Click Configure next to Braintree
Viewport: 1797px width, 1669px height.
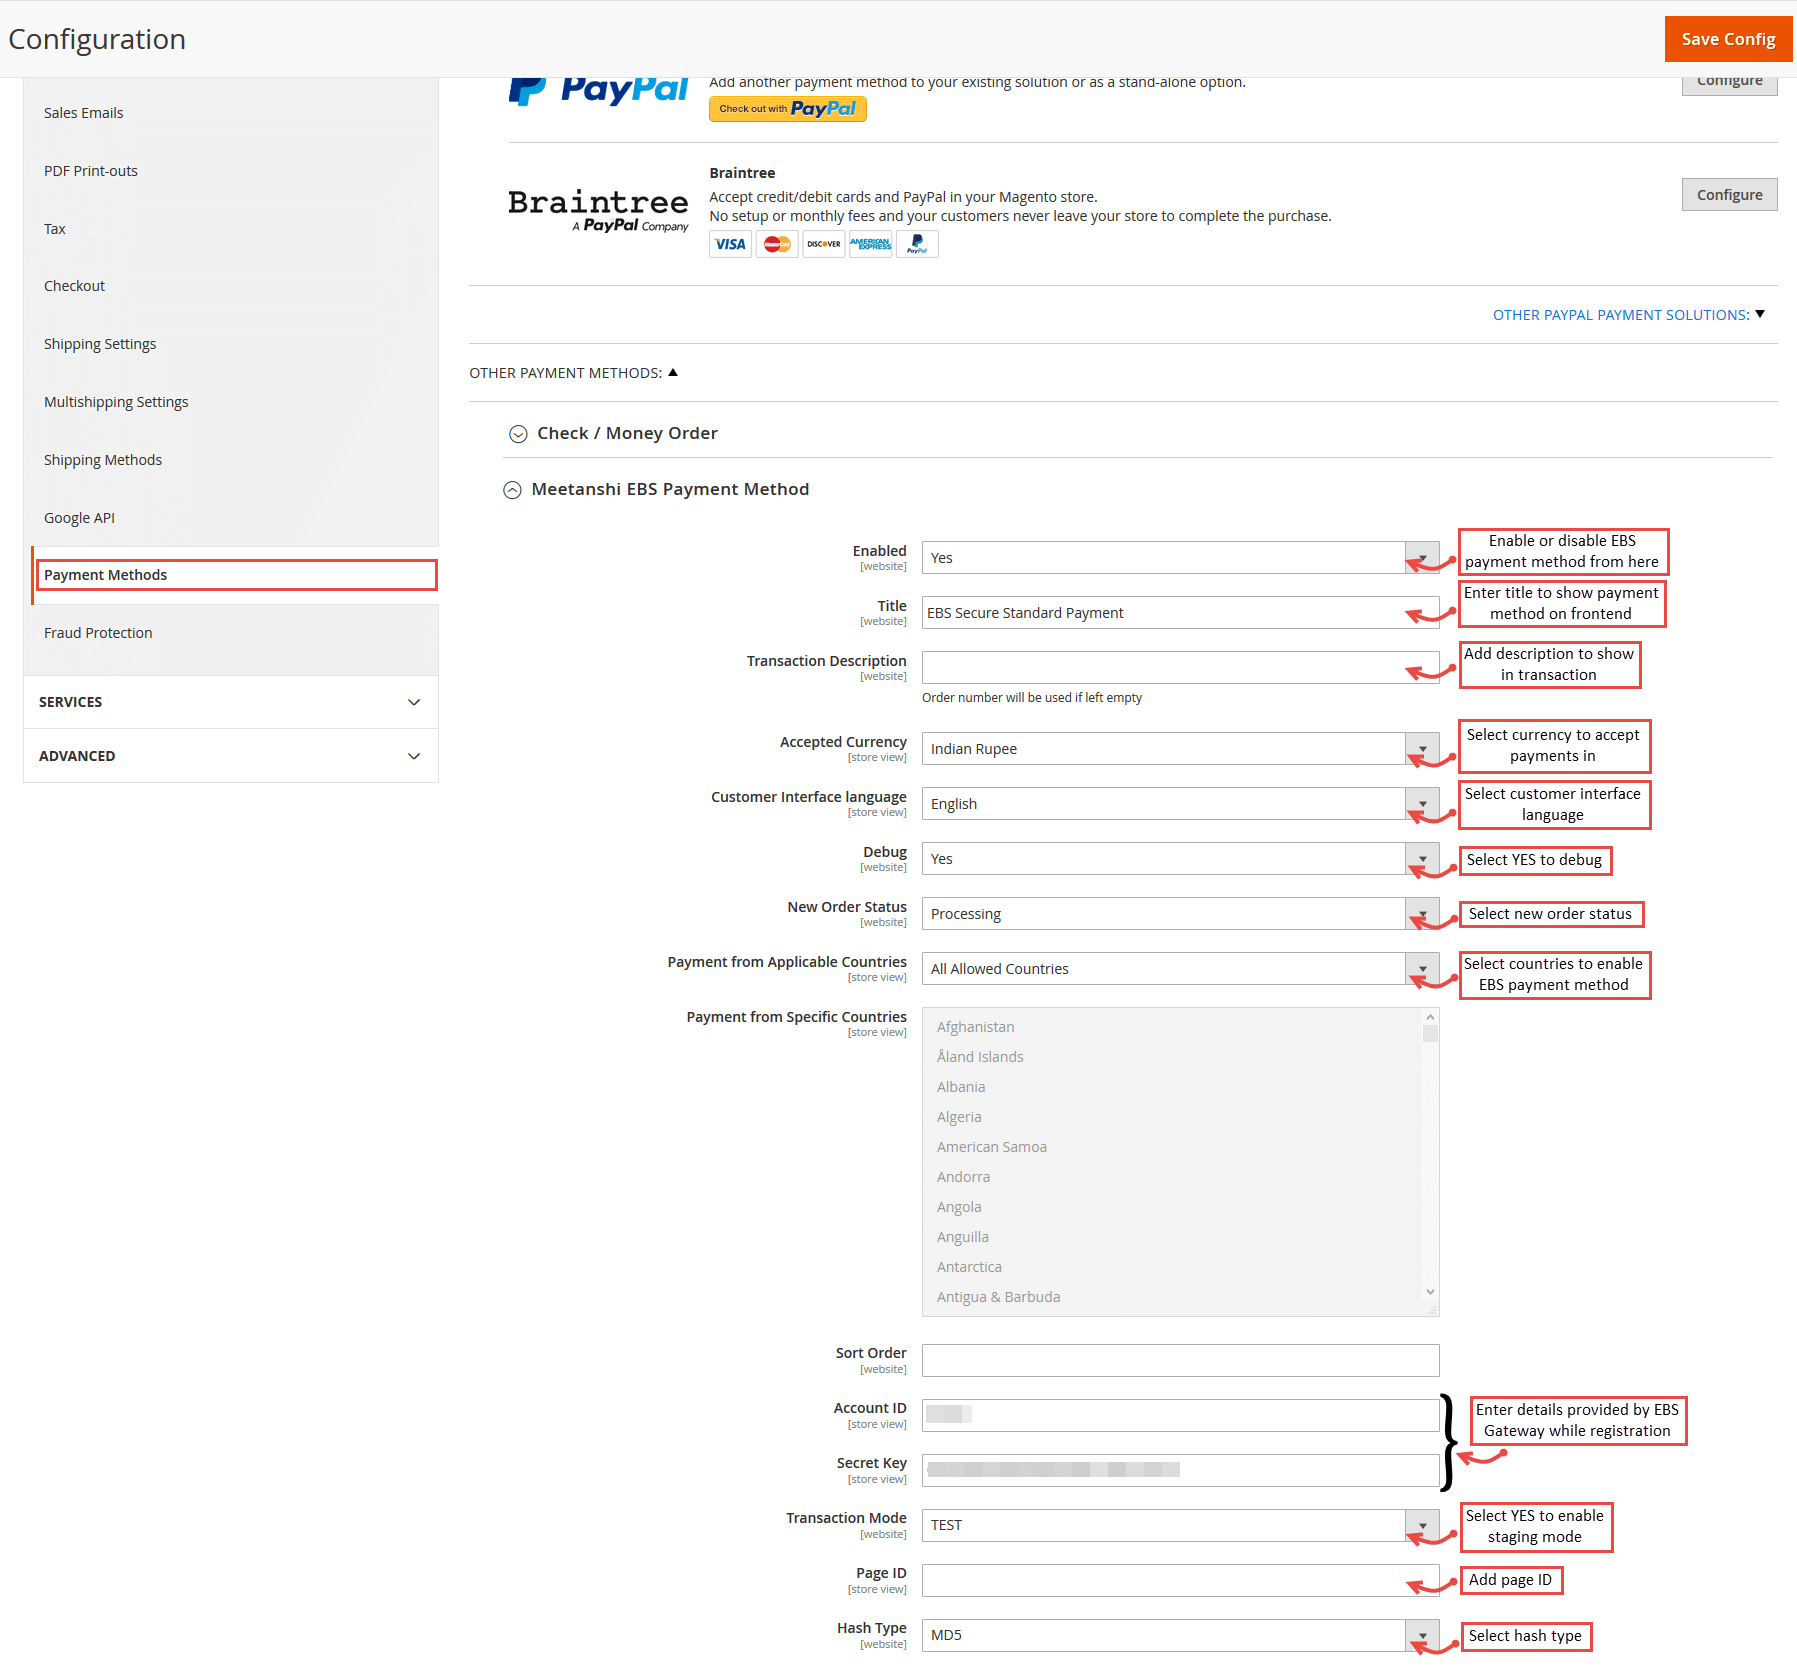(1729, 194)
